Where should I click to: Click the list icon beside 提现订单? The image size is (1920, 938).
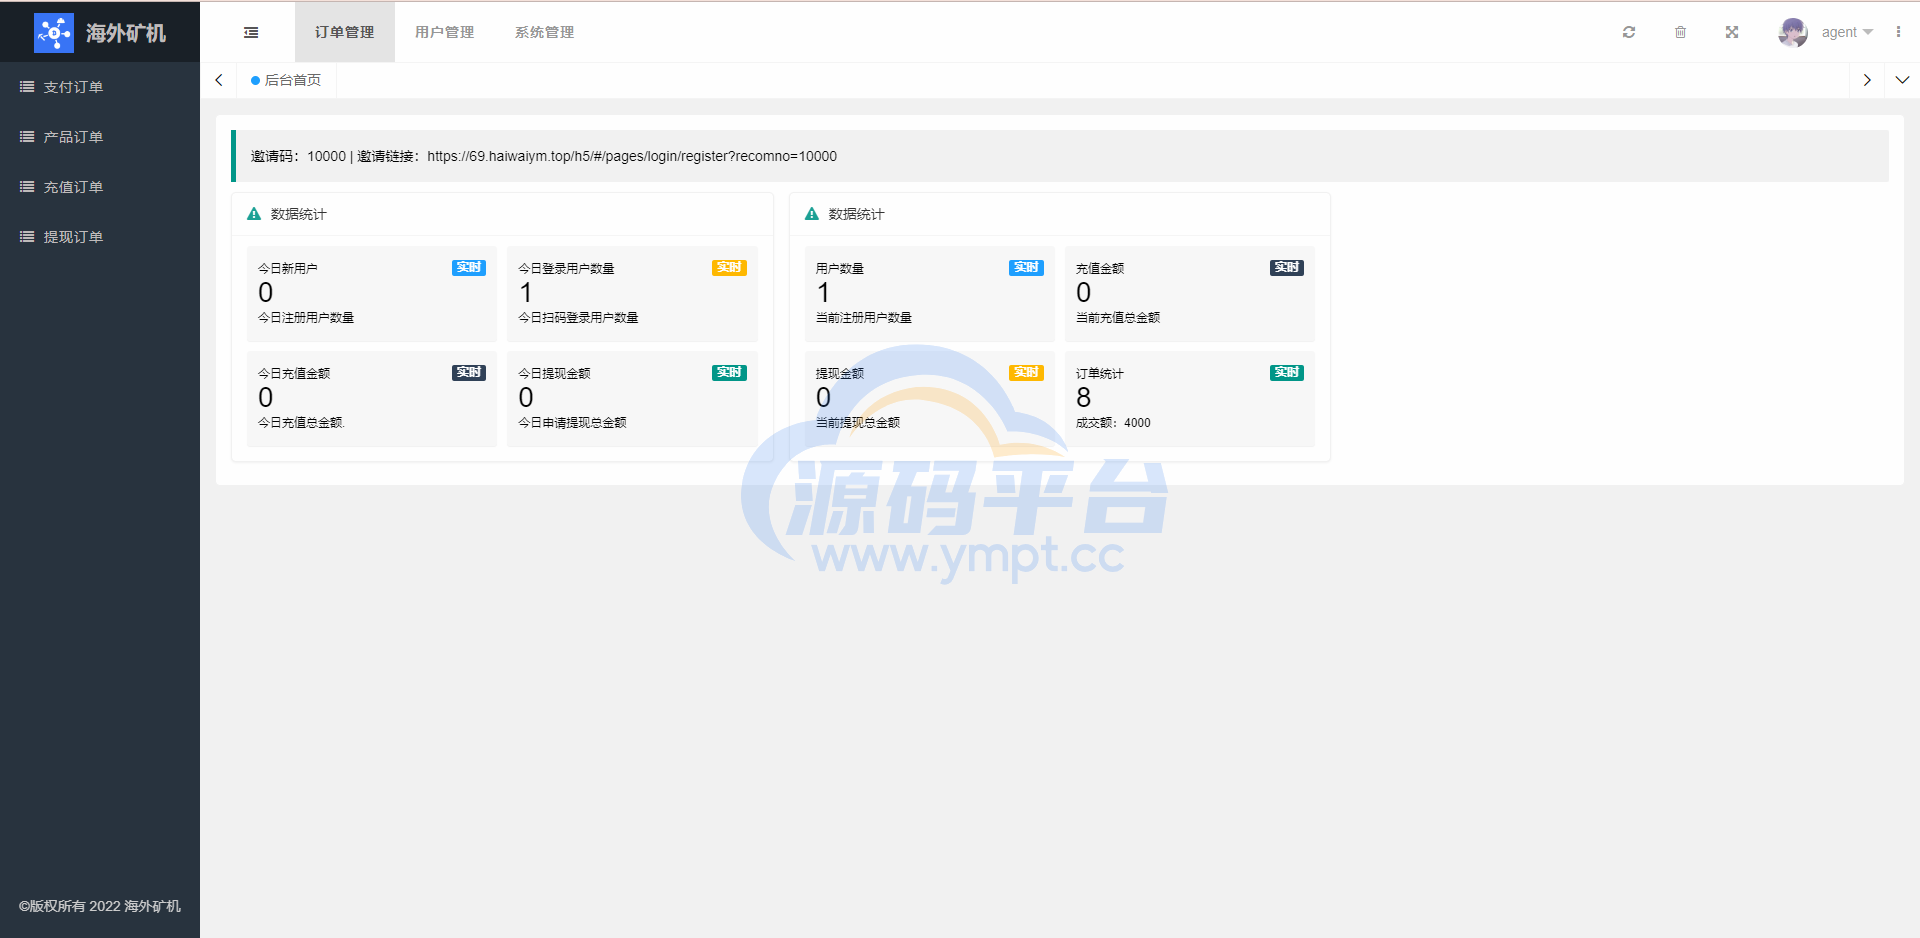tap(27, 237)
